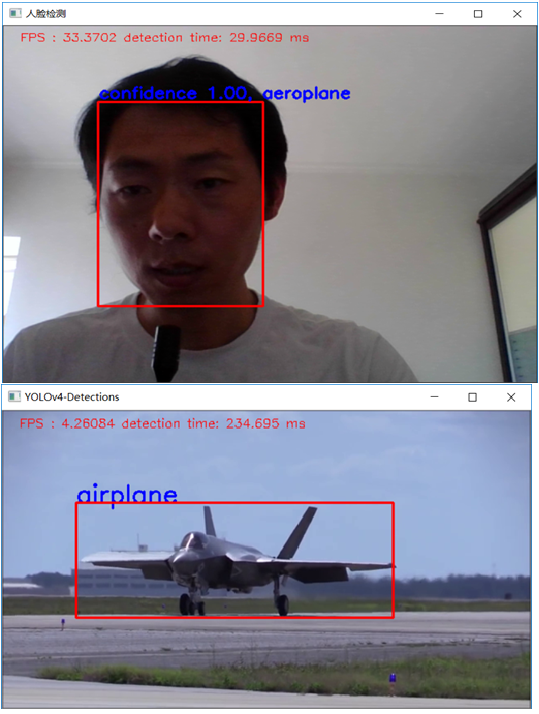Click the fighter jet cockpit canopy
This screenshot has width=539, height=714.
[x=193, y=541]
